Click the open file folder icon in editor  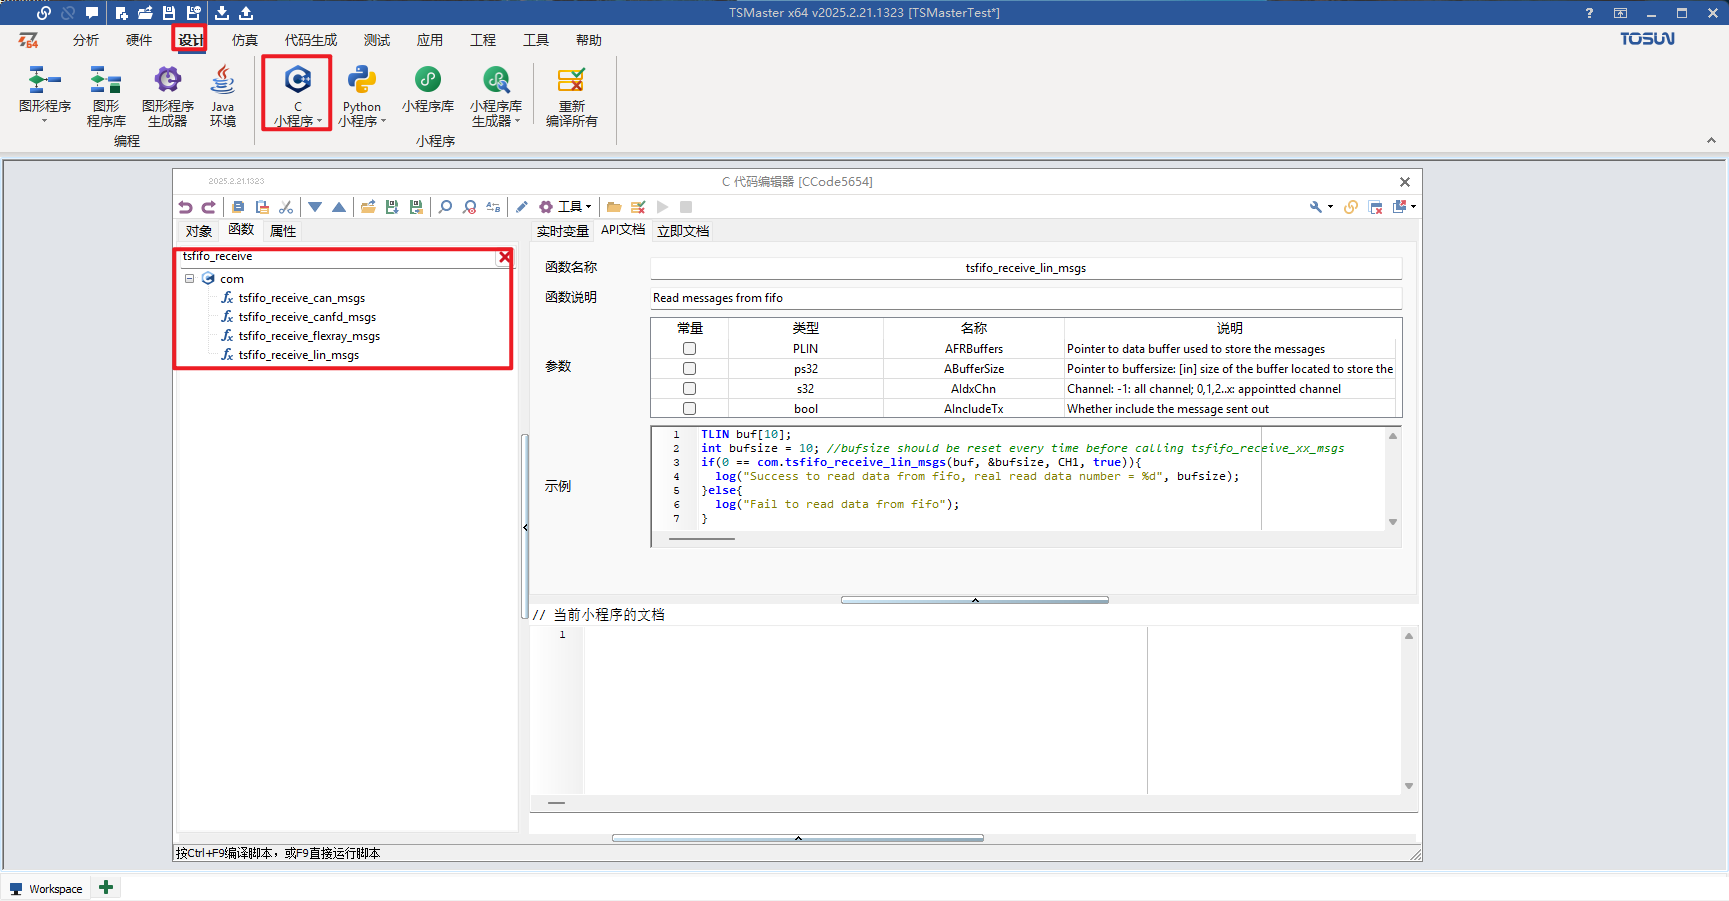coord(368,207)
